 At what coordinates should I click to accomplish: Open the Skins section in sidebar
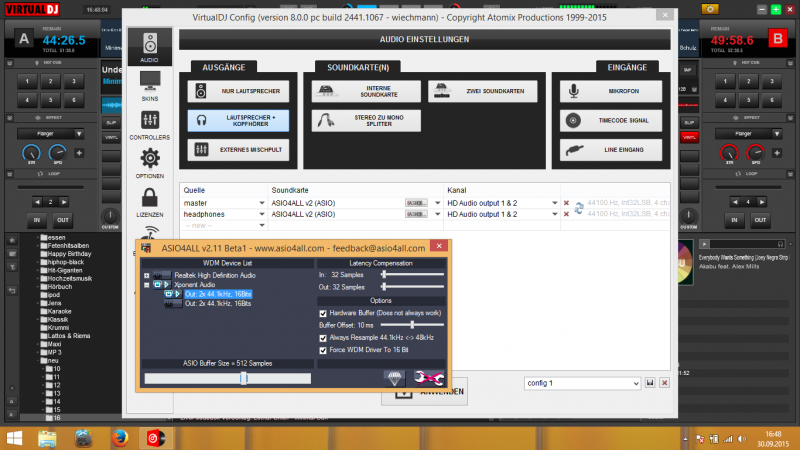pos(149,86)
